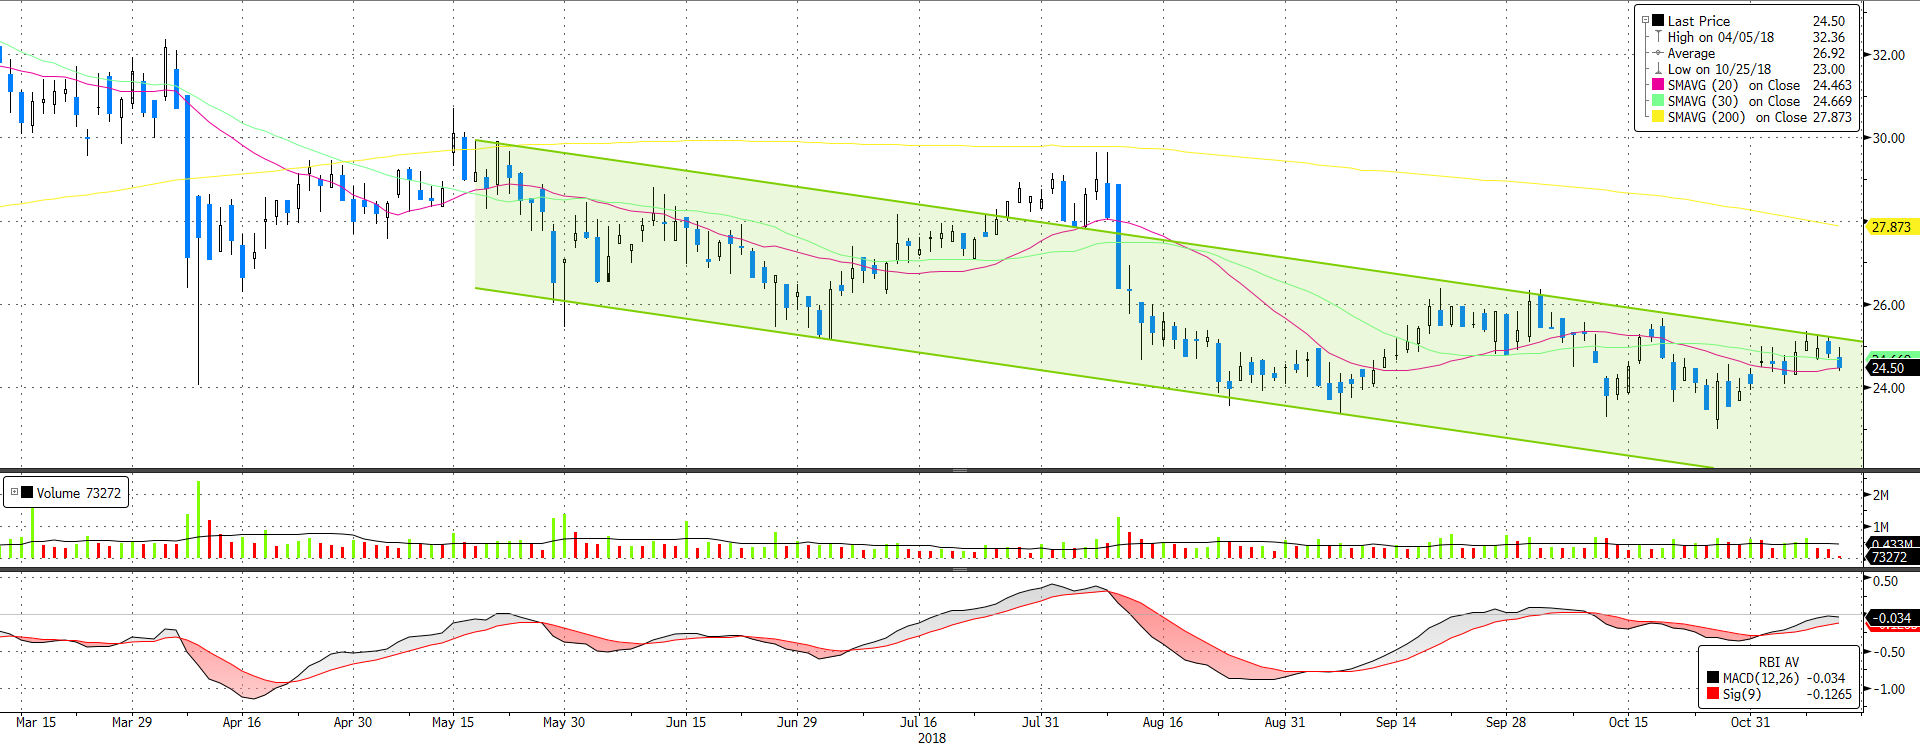Click legend value 32.36
This screenshot has height=745, width=1920.
pyautogui.click(x=1829, y=37)
